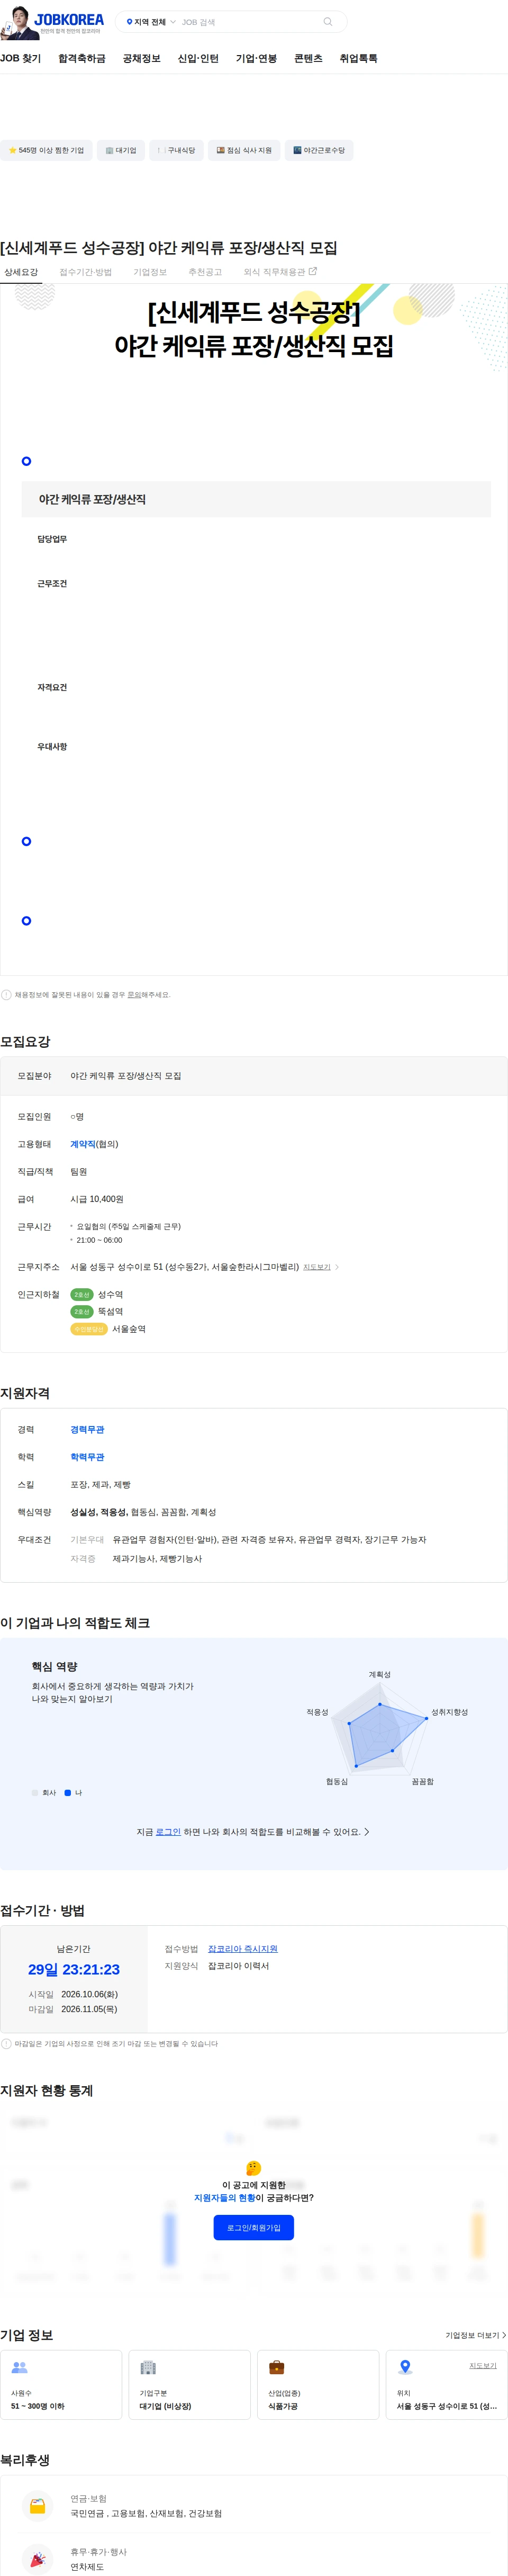
Task: Click the search magnifier icon
Action: point(327,22)
